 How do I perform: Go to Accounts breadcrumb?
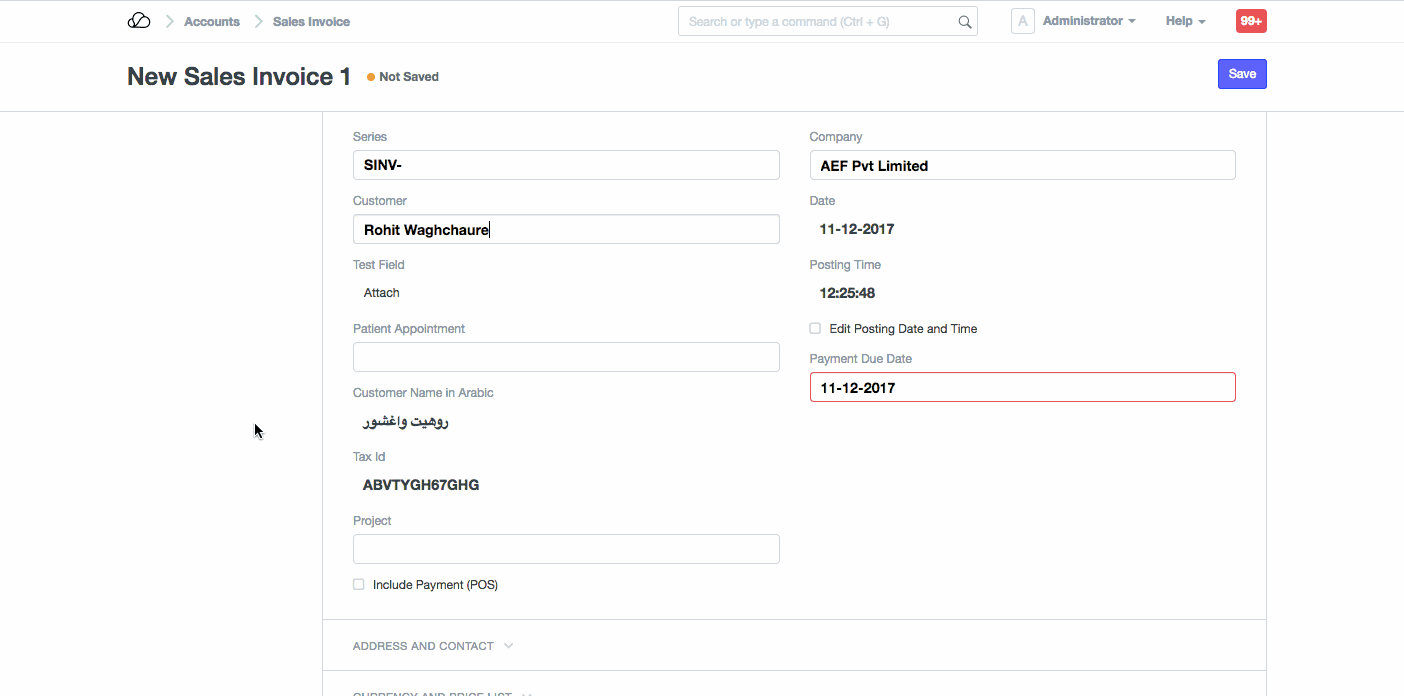point(212,21)
